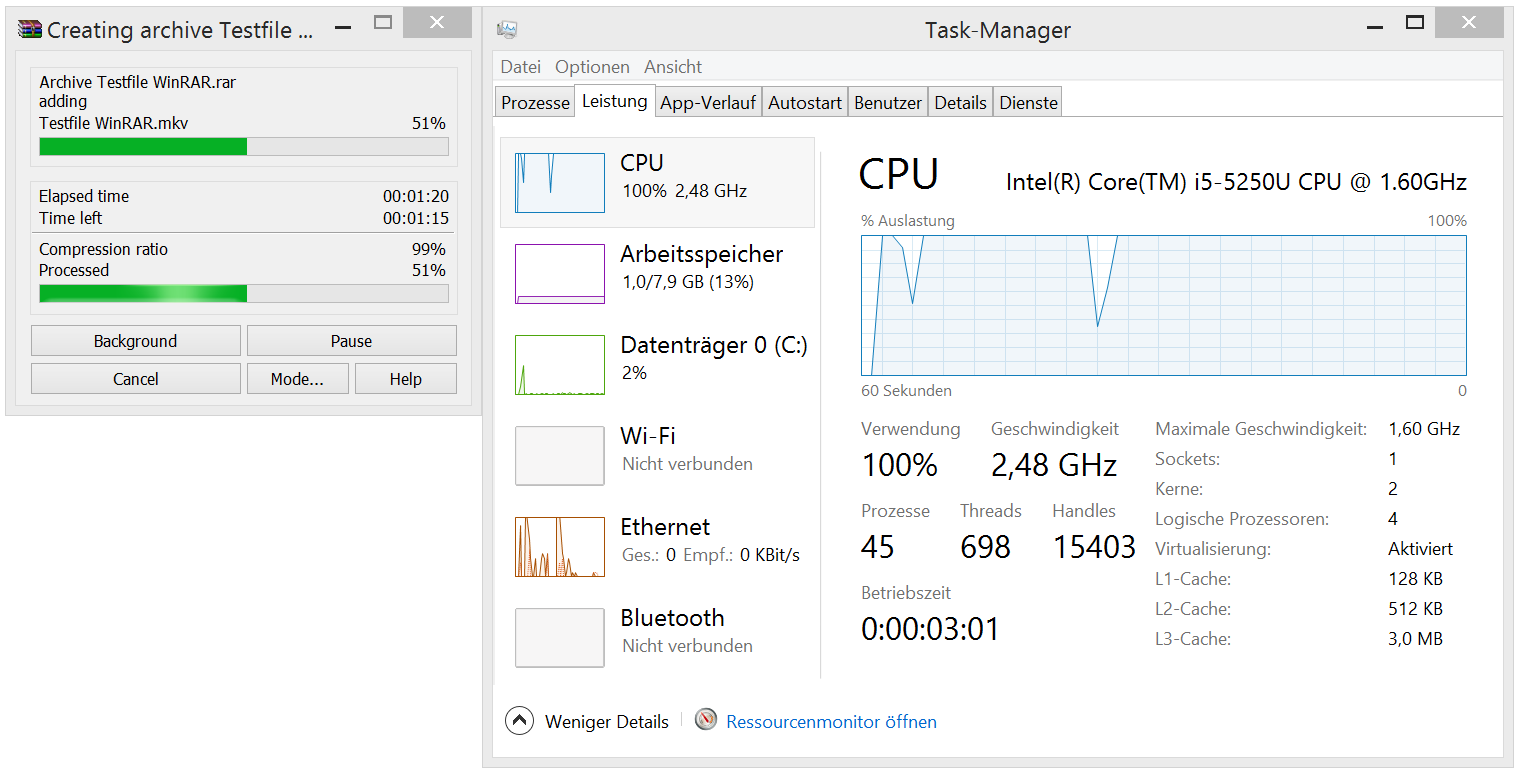Click the Verwendung 100% value
The height and width of the screenshot is (773, 1519).
click(x=900, y=465)
